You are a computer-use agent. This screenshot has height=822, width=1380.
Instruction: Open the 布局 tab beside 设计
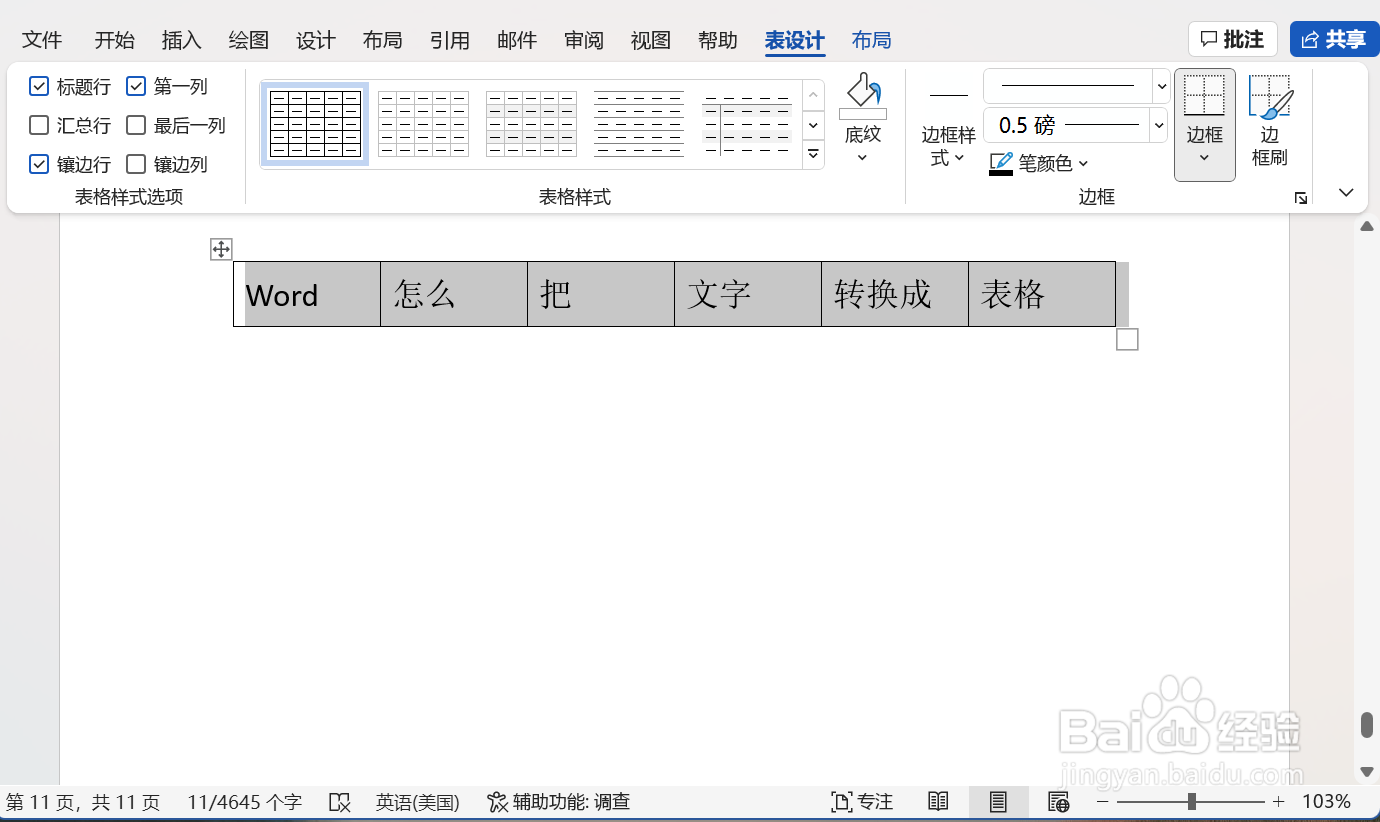(x=382, y=40)
